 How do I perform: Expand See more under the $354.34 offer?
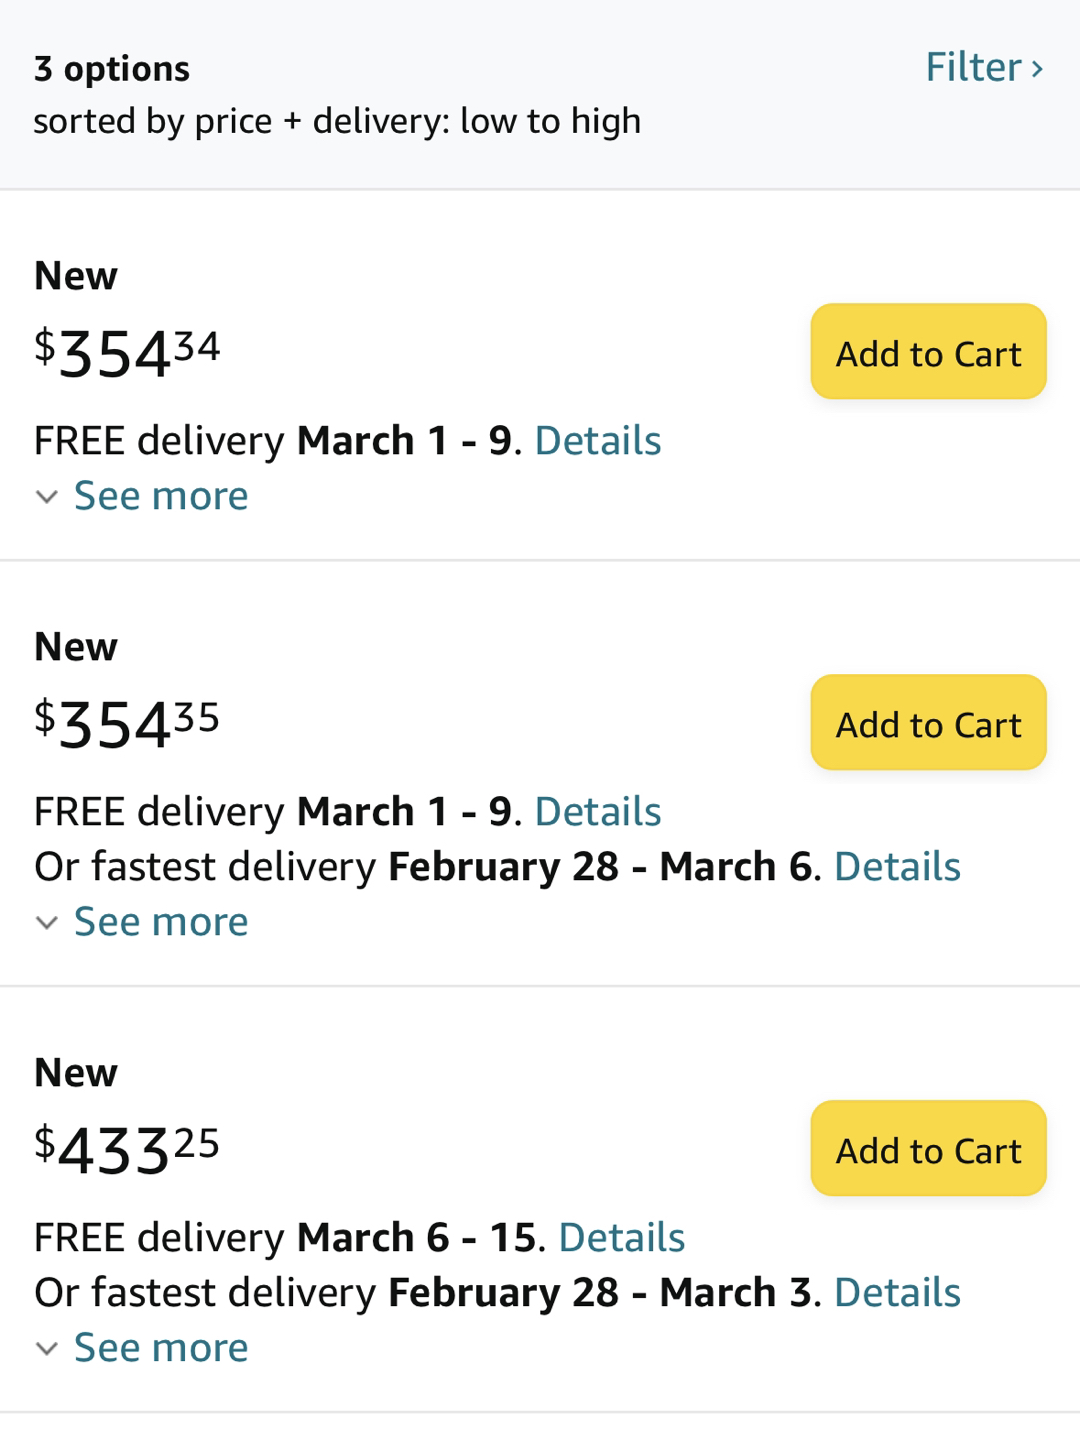[161, 496]
